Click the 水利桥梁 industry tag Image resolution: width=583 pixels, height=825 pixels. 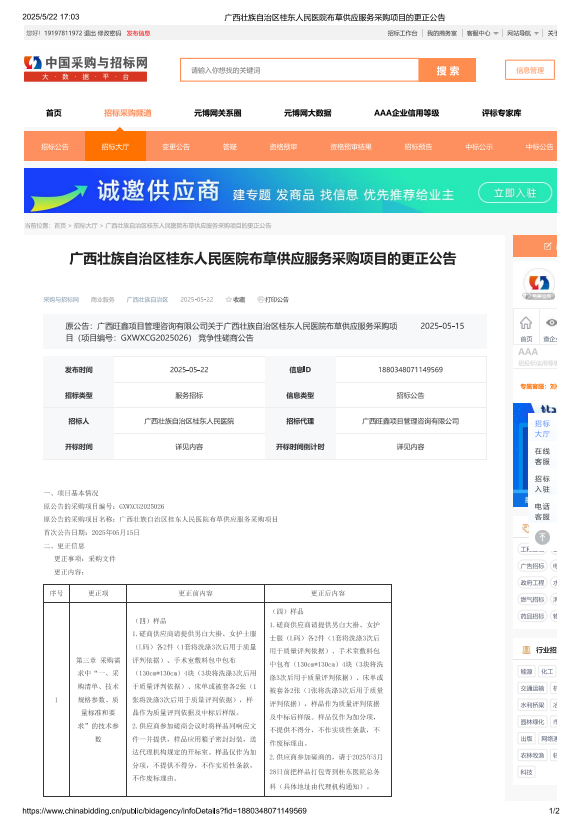coord(532,705)
